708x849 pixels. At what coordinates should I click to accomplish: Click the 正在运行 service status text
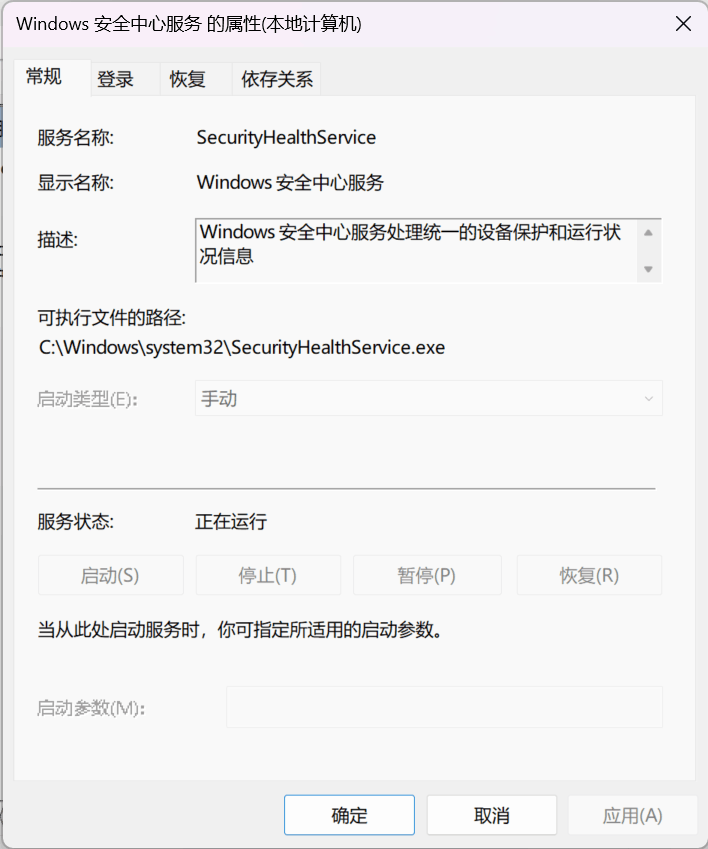[231, 521]
